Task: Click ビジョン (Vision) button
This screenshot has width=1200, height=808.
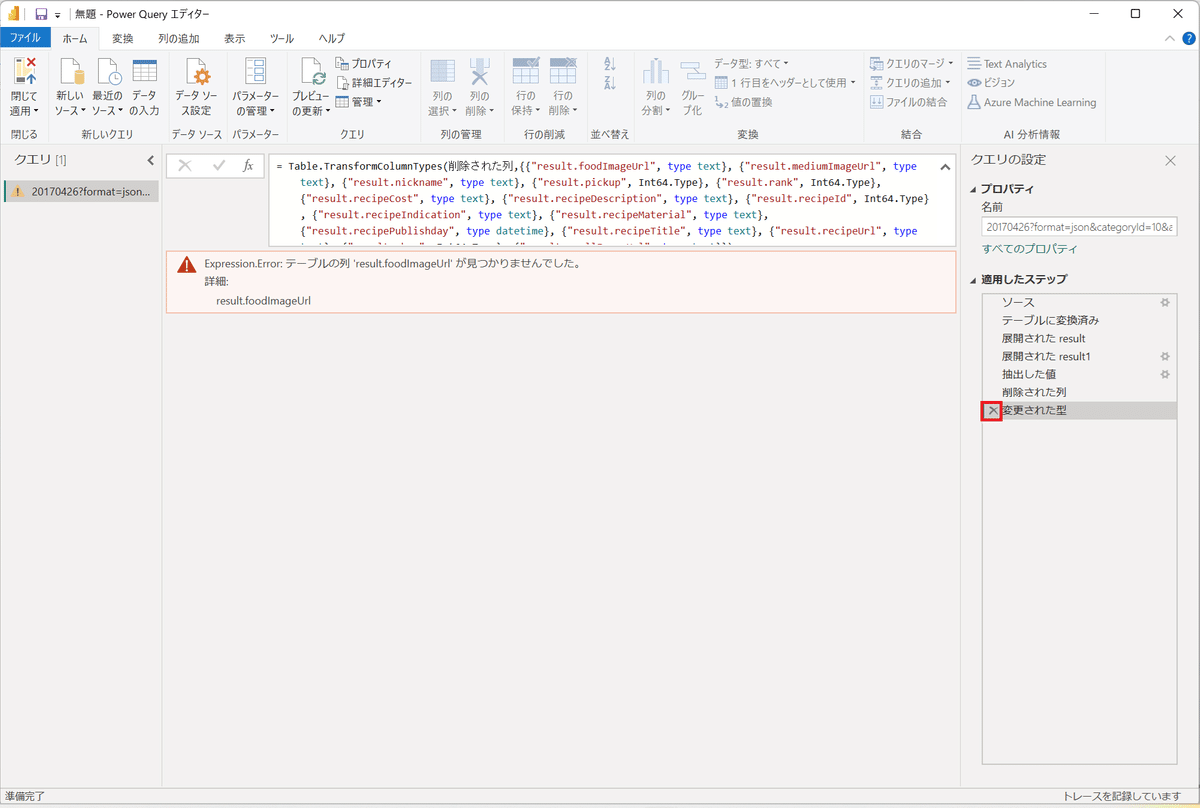Action: [991, 83]
